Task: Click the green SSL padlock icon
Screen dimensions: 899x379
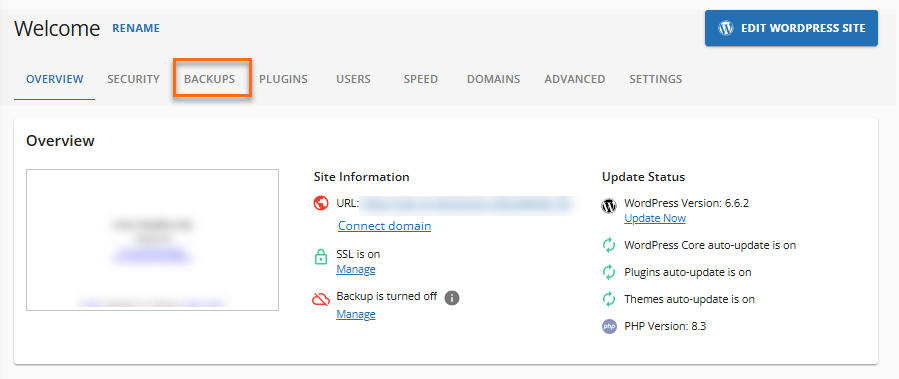Action: [321, 257]
